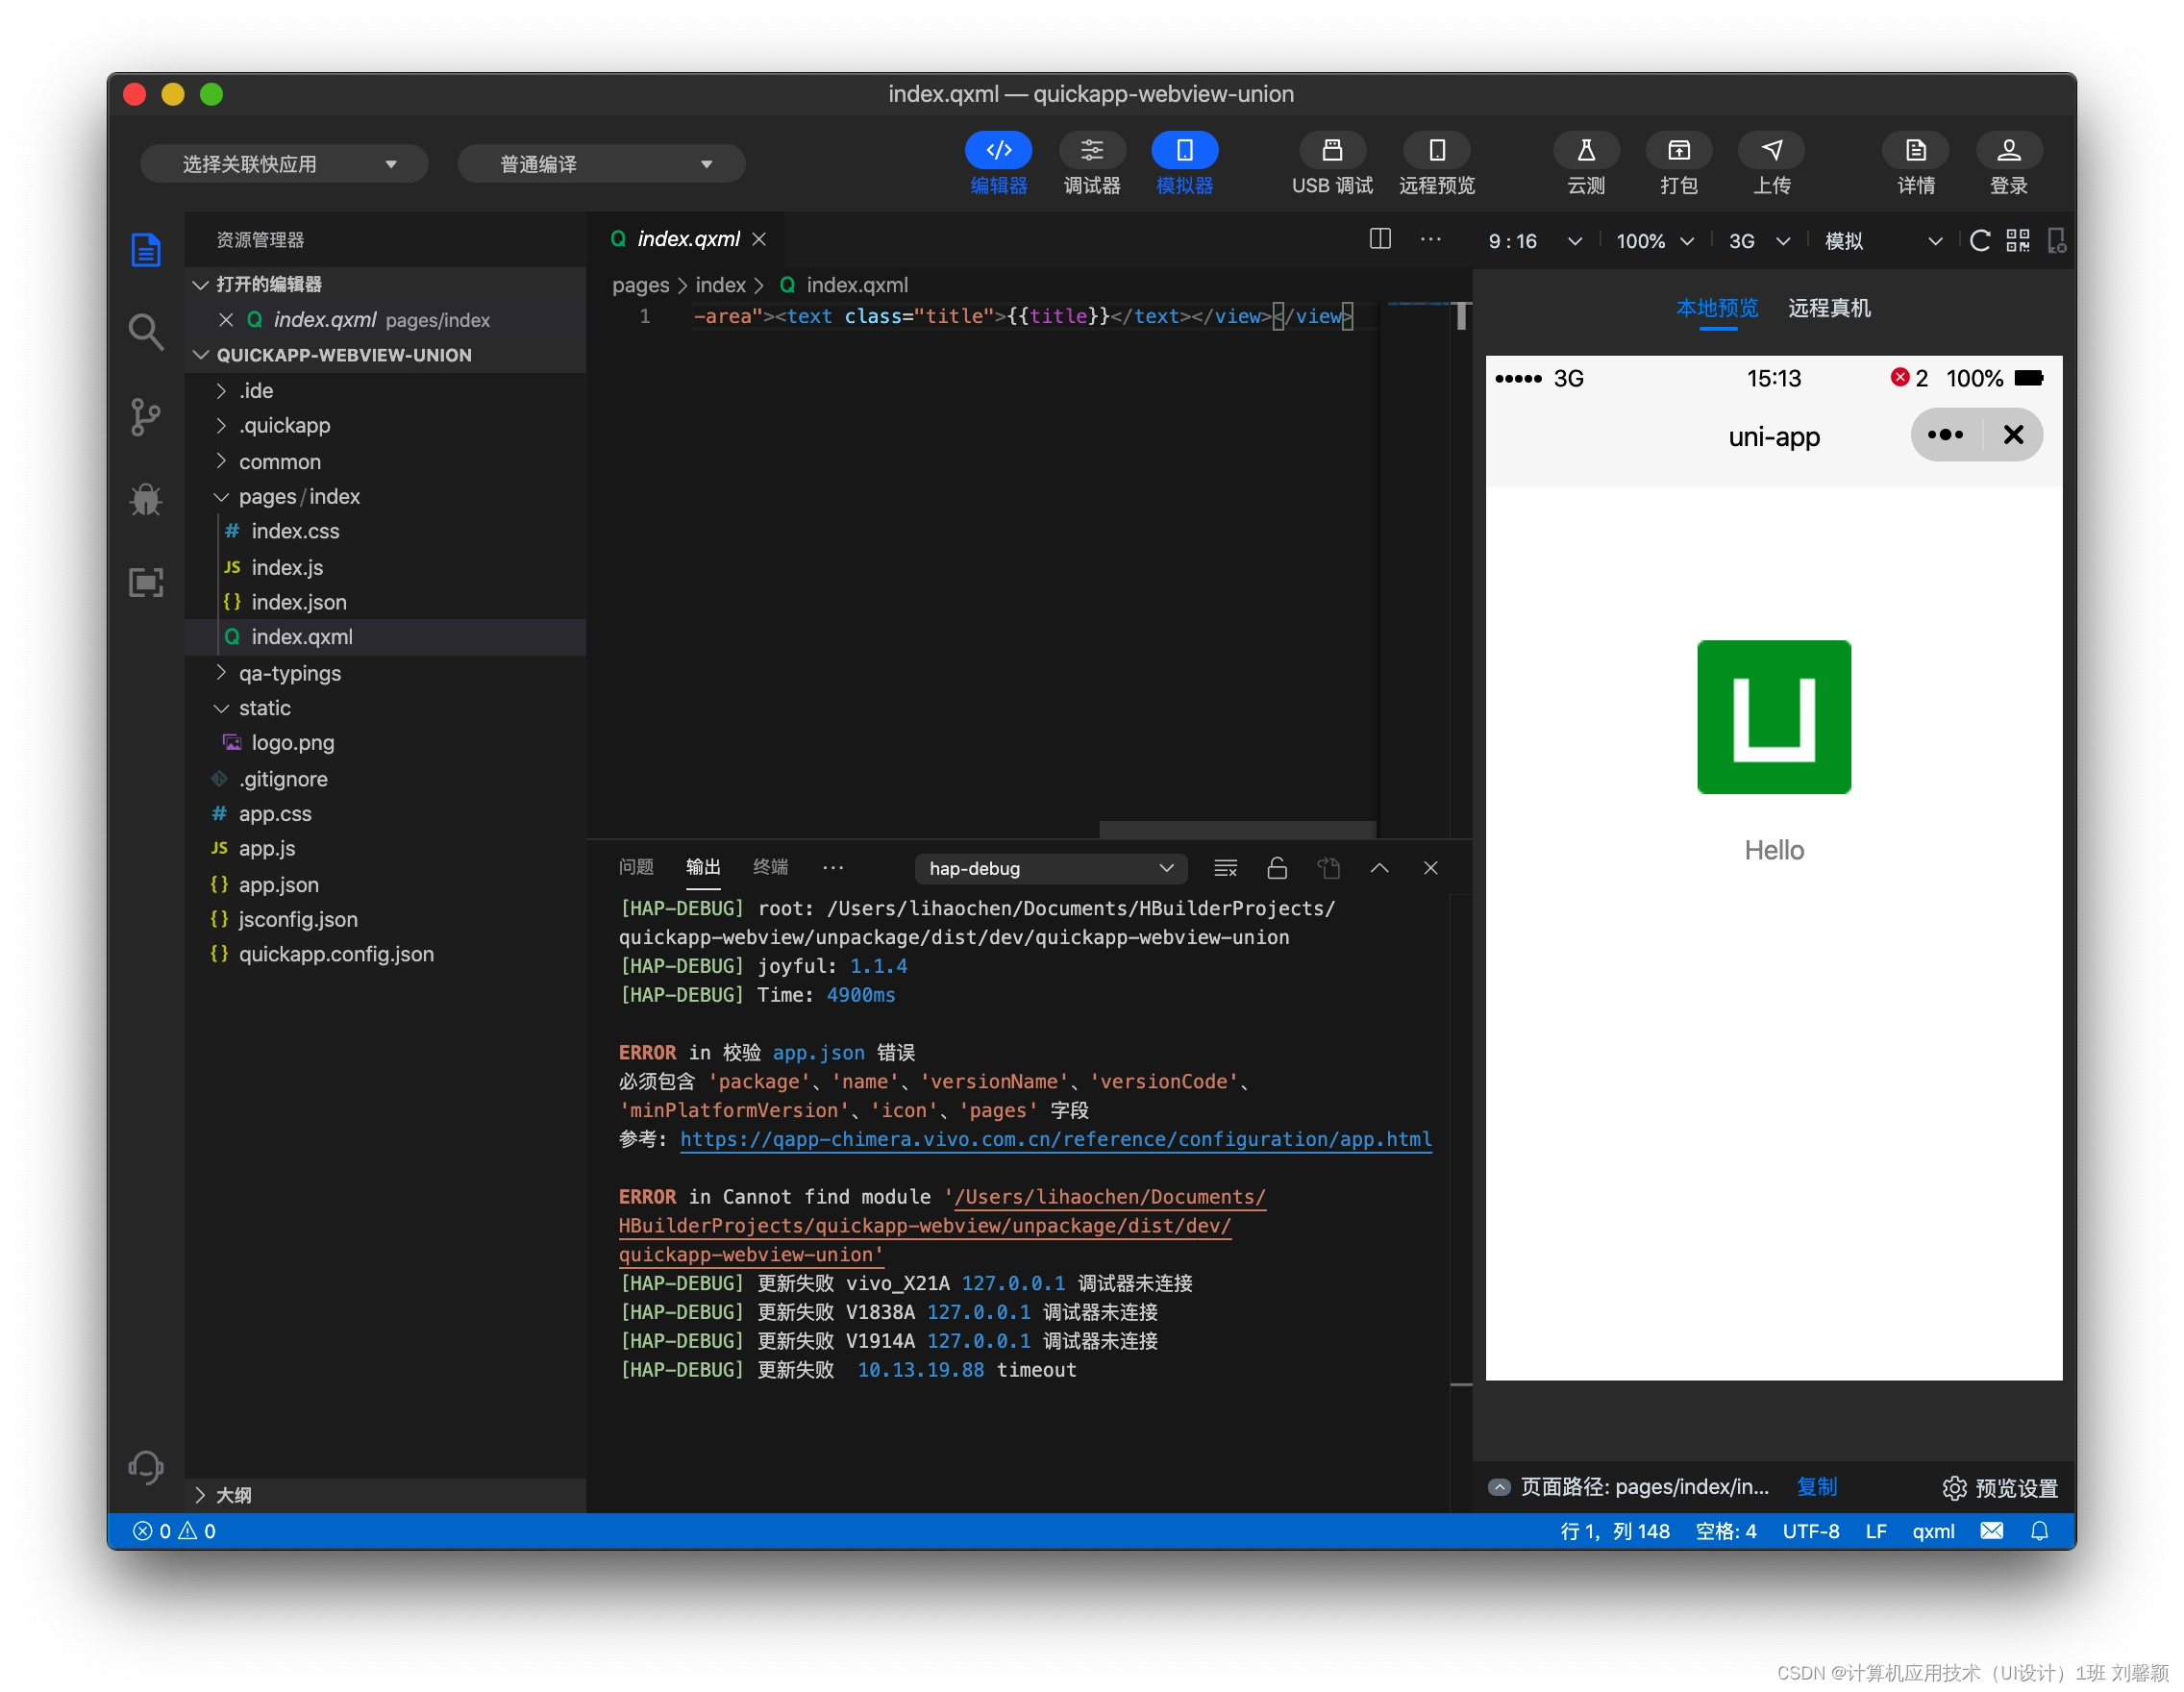2184x1692 pixels.
Task: Open the 选择关联快应用 dropdown
Action: click(x=284, y=163)
